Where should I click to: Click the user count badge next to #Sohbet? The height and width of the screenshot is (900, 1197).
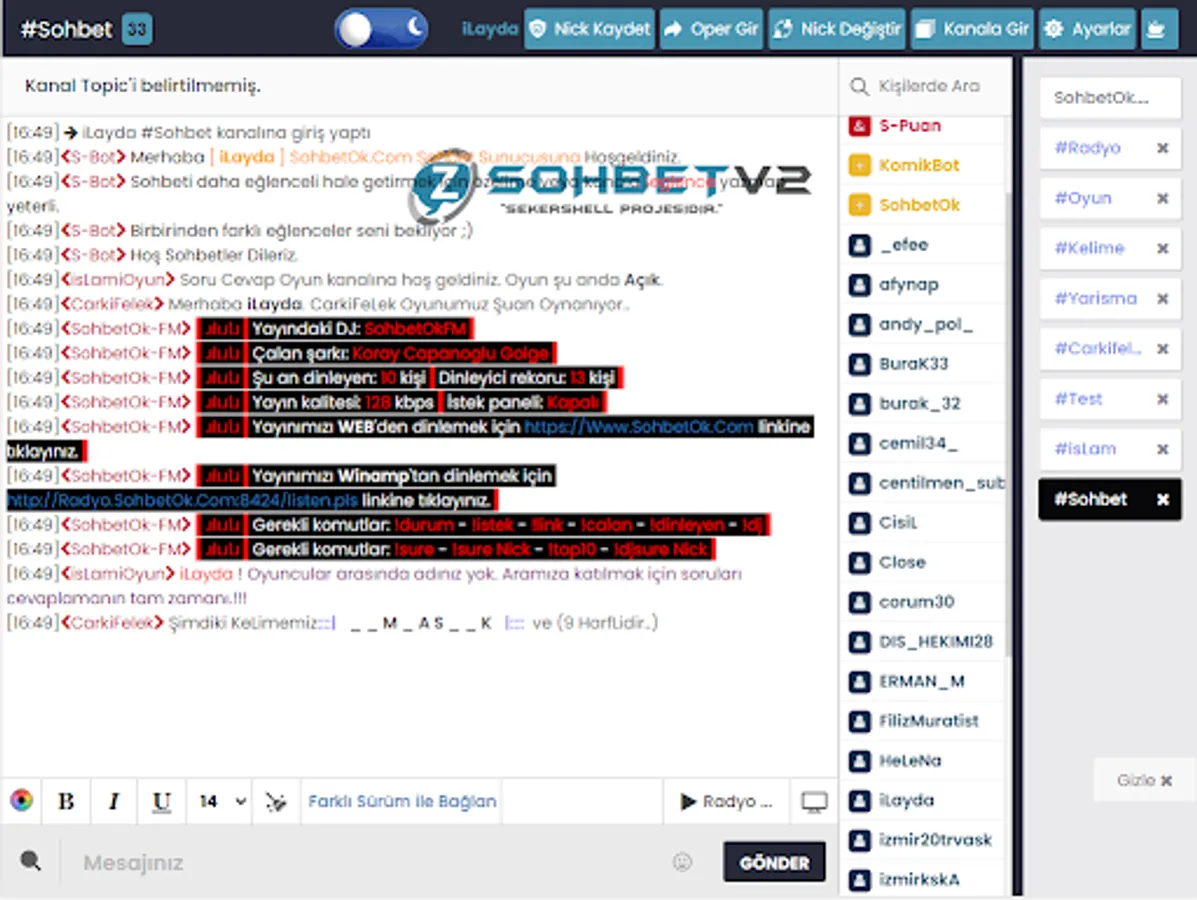point(137,30)
